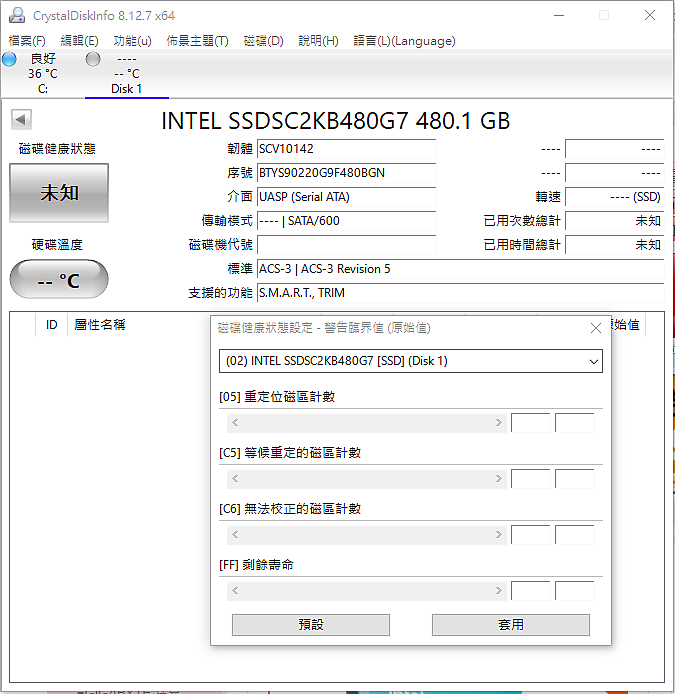Click the gray status circle for Disk 1
Viewport: 675px width, 694px height.
pos(93,59)
